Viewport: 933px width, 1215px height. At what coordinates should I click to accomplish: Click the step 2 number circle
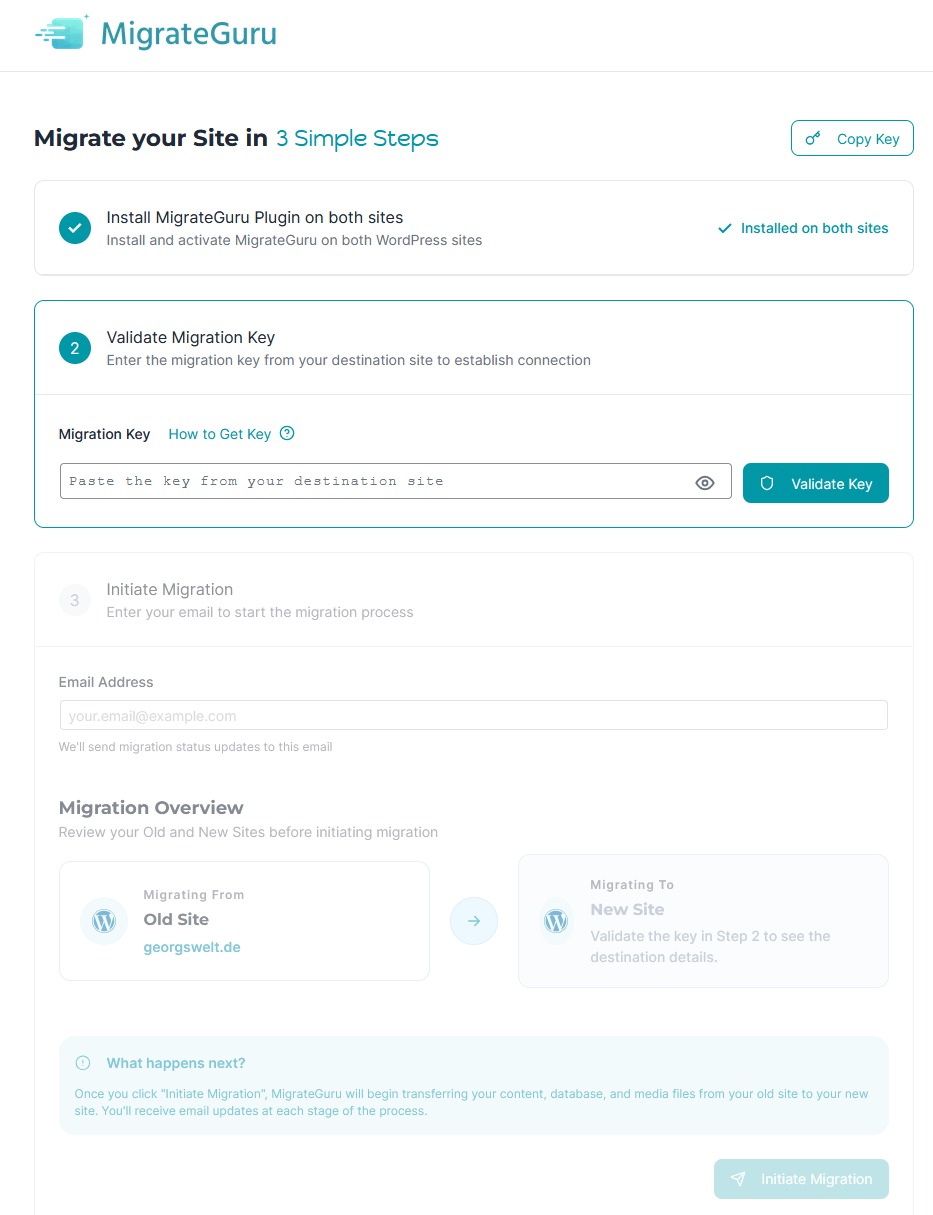point(75,348)
